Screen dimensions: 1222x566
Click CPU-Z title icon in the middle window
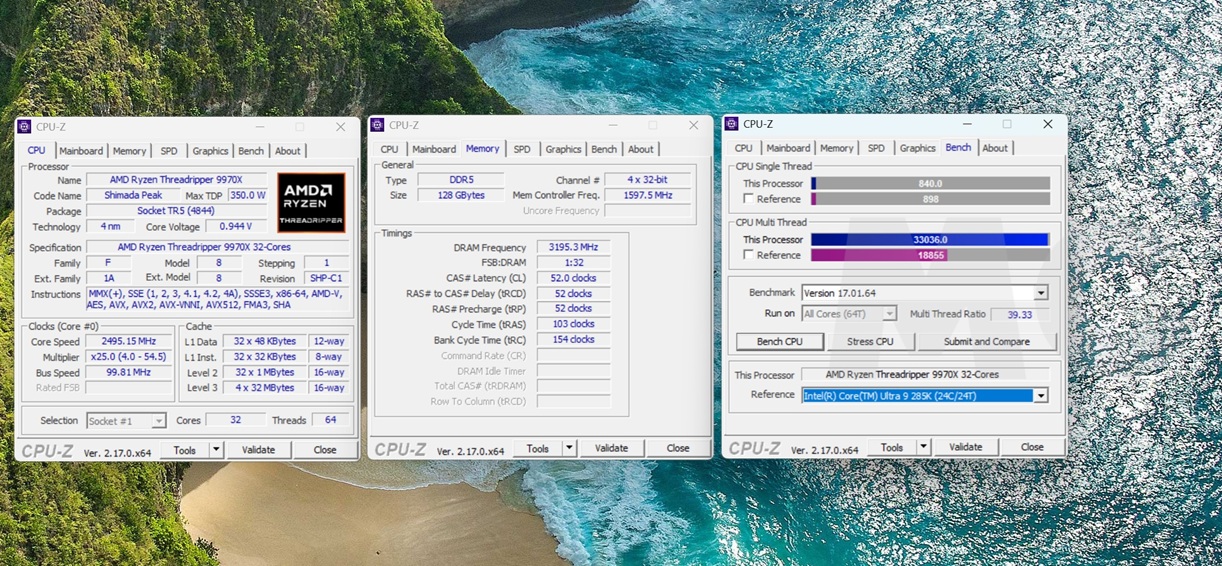tap(377, 125)
